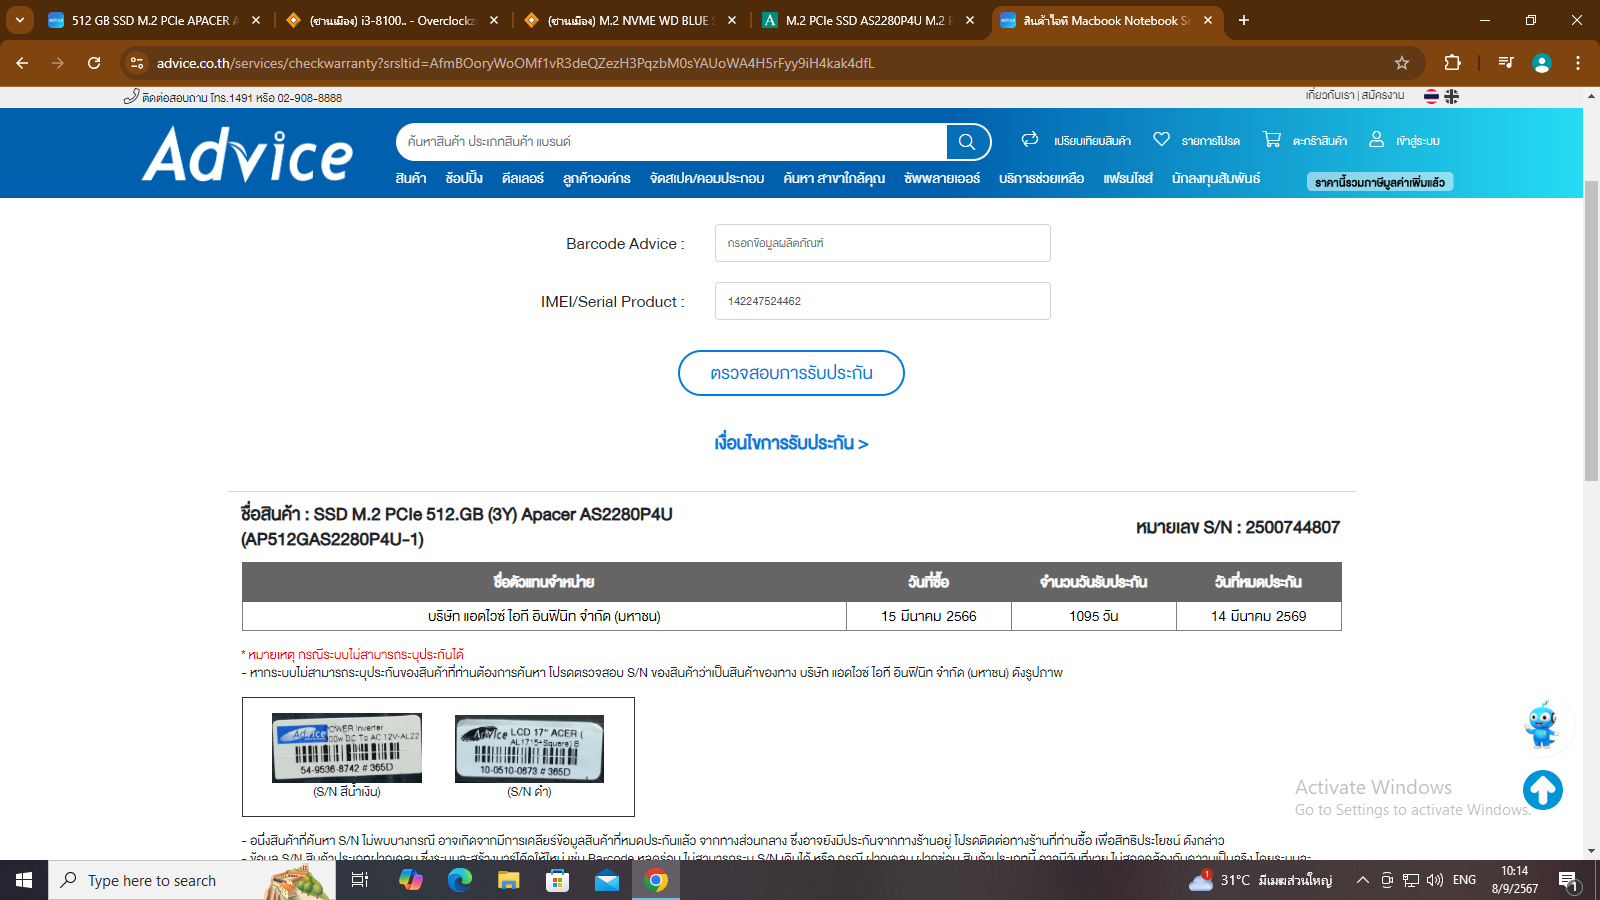Open Windows Start menu
Viewport: 1600px width, 900px height.
point(24,880)
